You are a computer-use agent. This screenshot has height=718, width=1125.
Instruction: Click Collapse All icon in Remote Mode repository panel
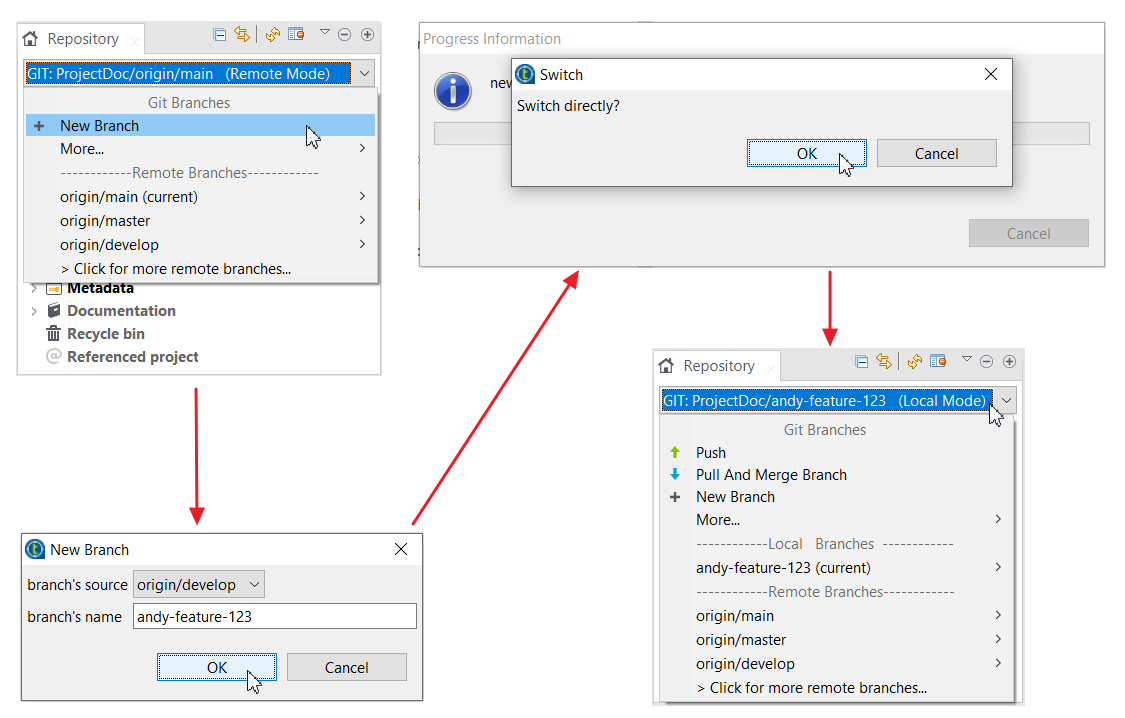(x=219, y=34)
